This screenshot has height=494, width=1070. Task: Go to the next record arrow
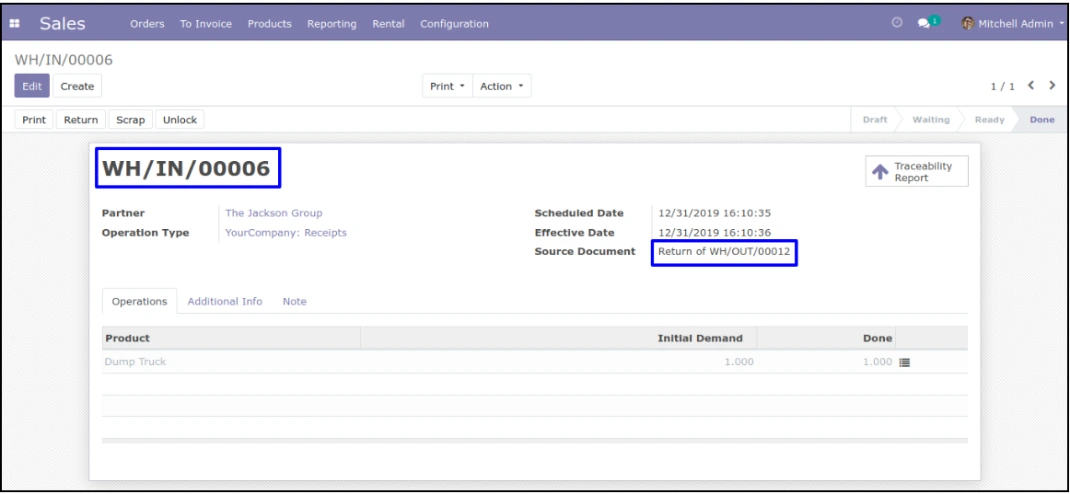coord(1052,87)
